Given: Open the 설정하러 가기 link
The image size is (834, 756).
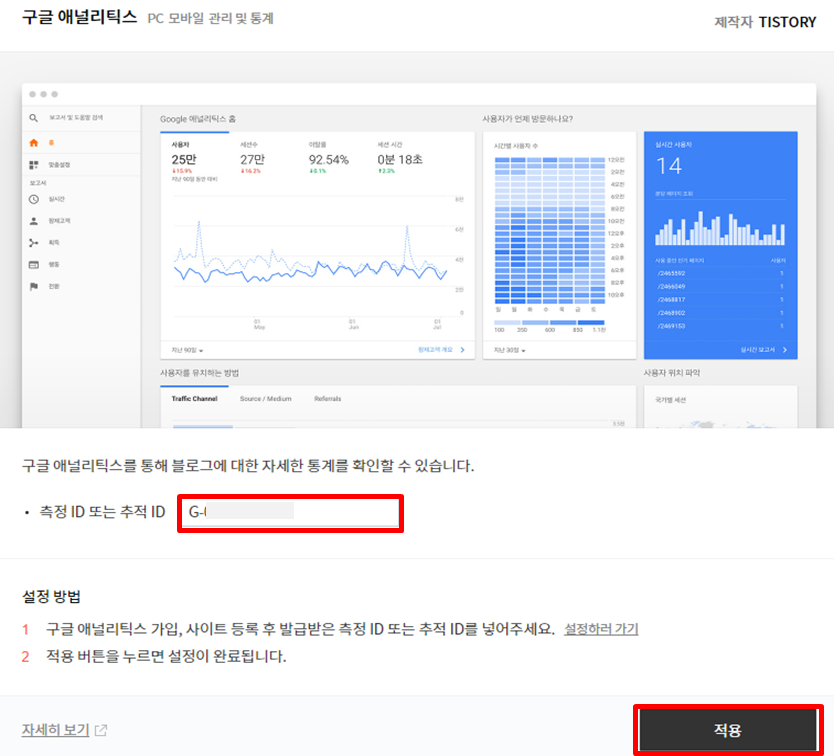Looking at the screenshot, I should coord(601,629).
